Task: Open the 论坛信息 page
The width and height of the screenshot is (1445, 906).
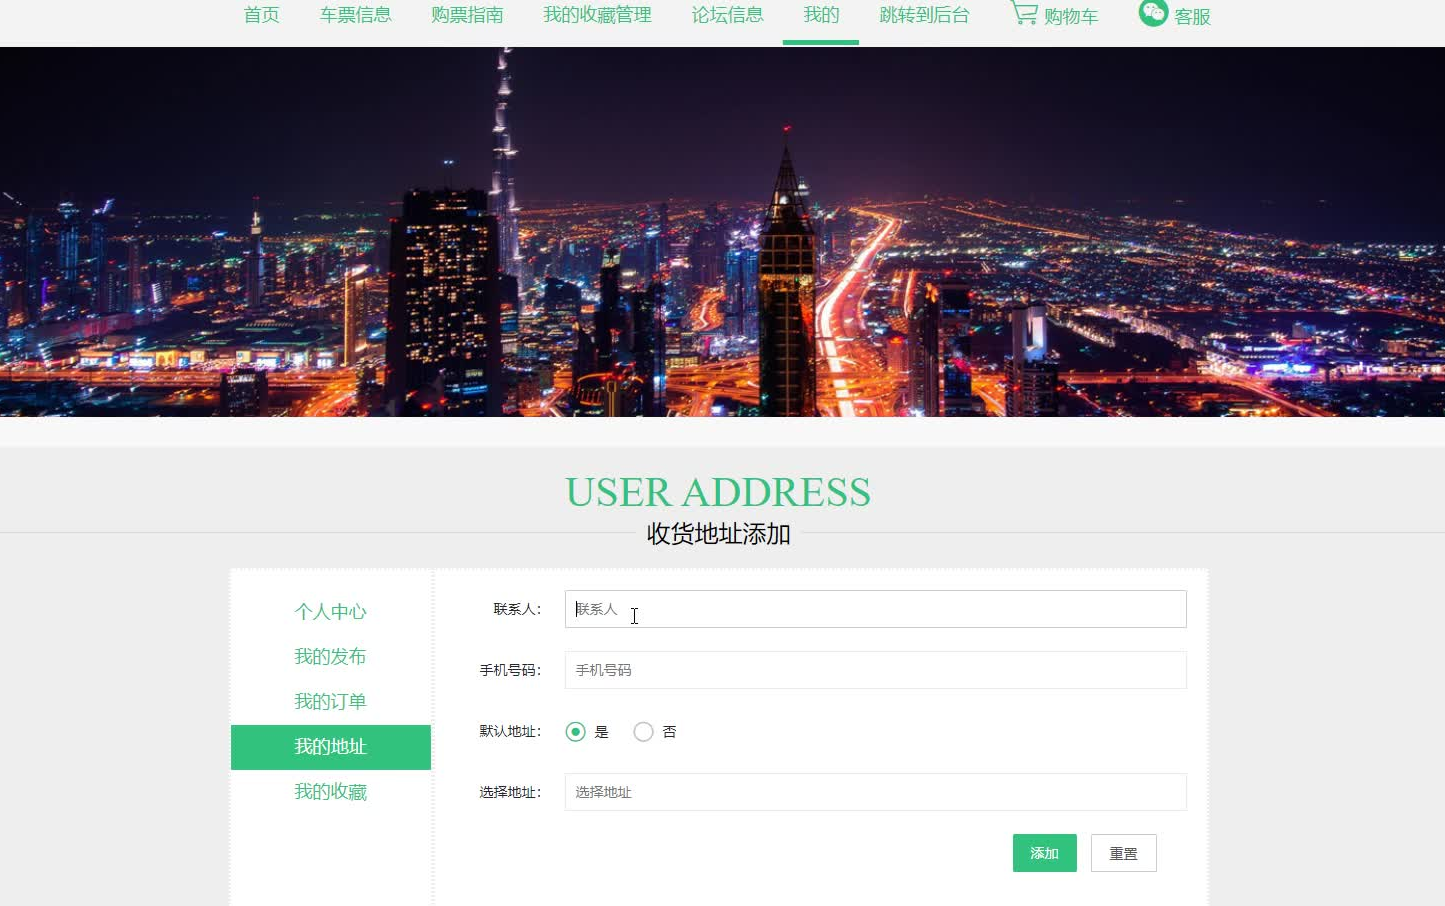Action: (727, 14)
